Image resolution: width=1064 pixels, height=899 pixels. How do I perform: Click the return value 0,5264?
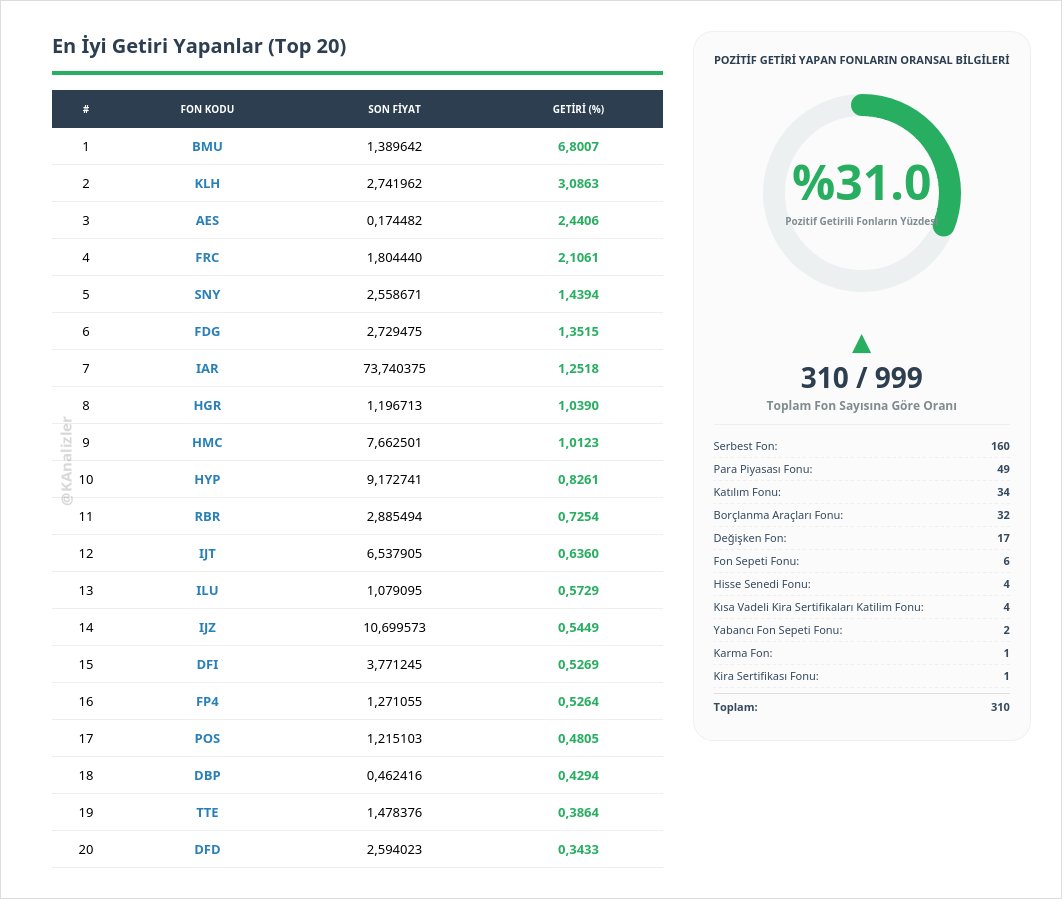point(578,702)
